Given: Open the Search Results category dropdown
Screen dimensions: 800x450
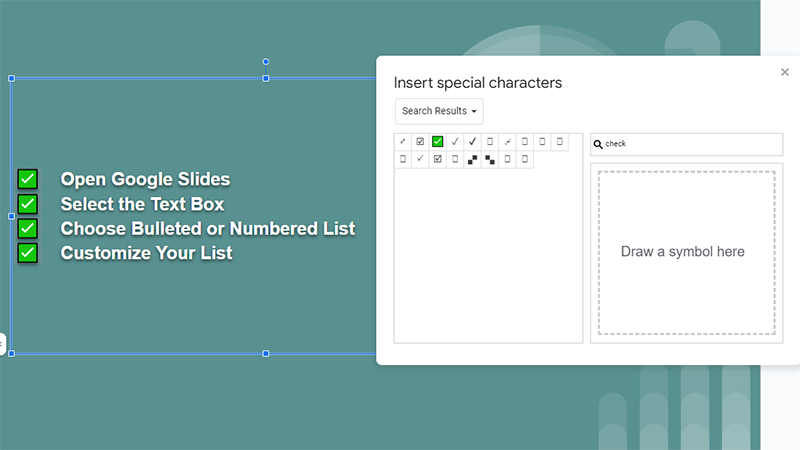Looking at the screenshot, I should (x=439, y=111).
